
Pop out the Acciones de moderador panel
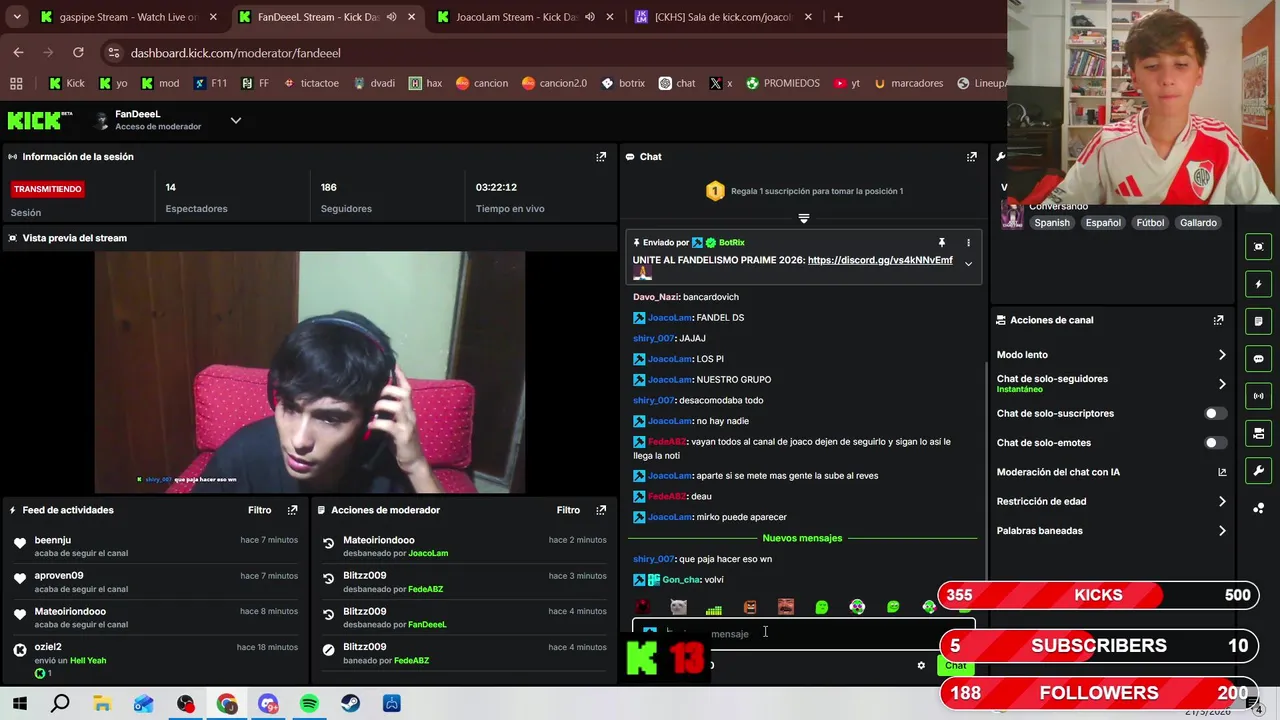[601, 510]
